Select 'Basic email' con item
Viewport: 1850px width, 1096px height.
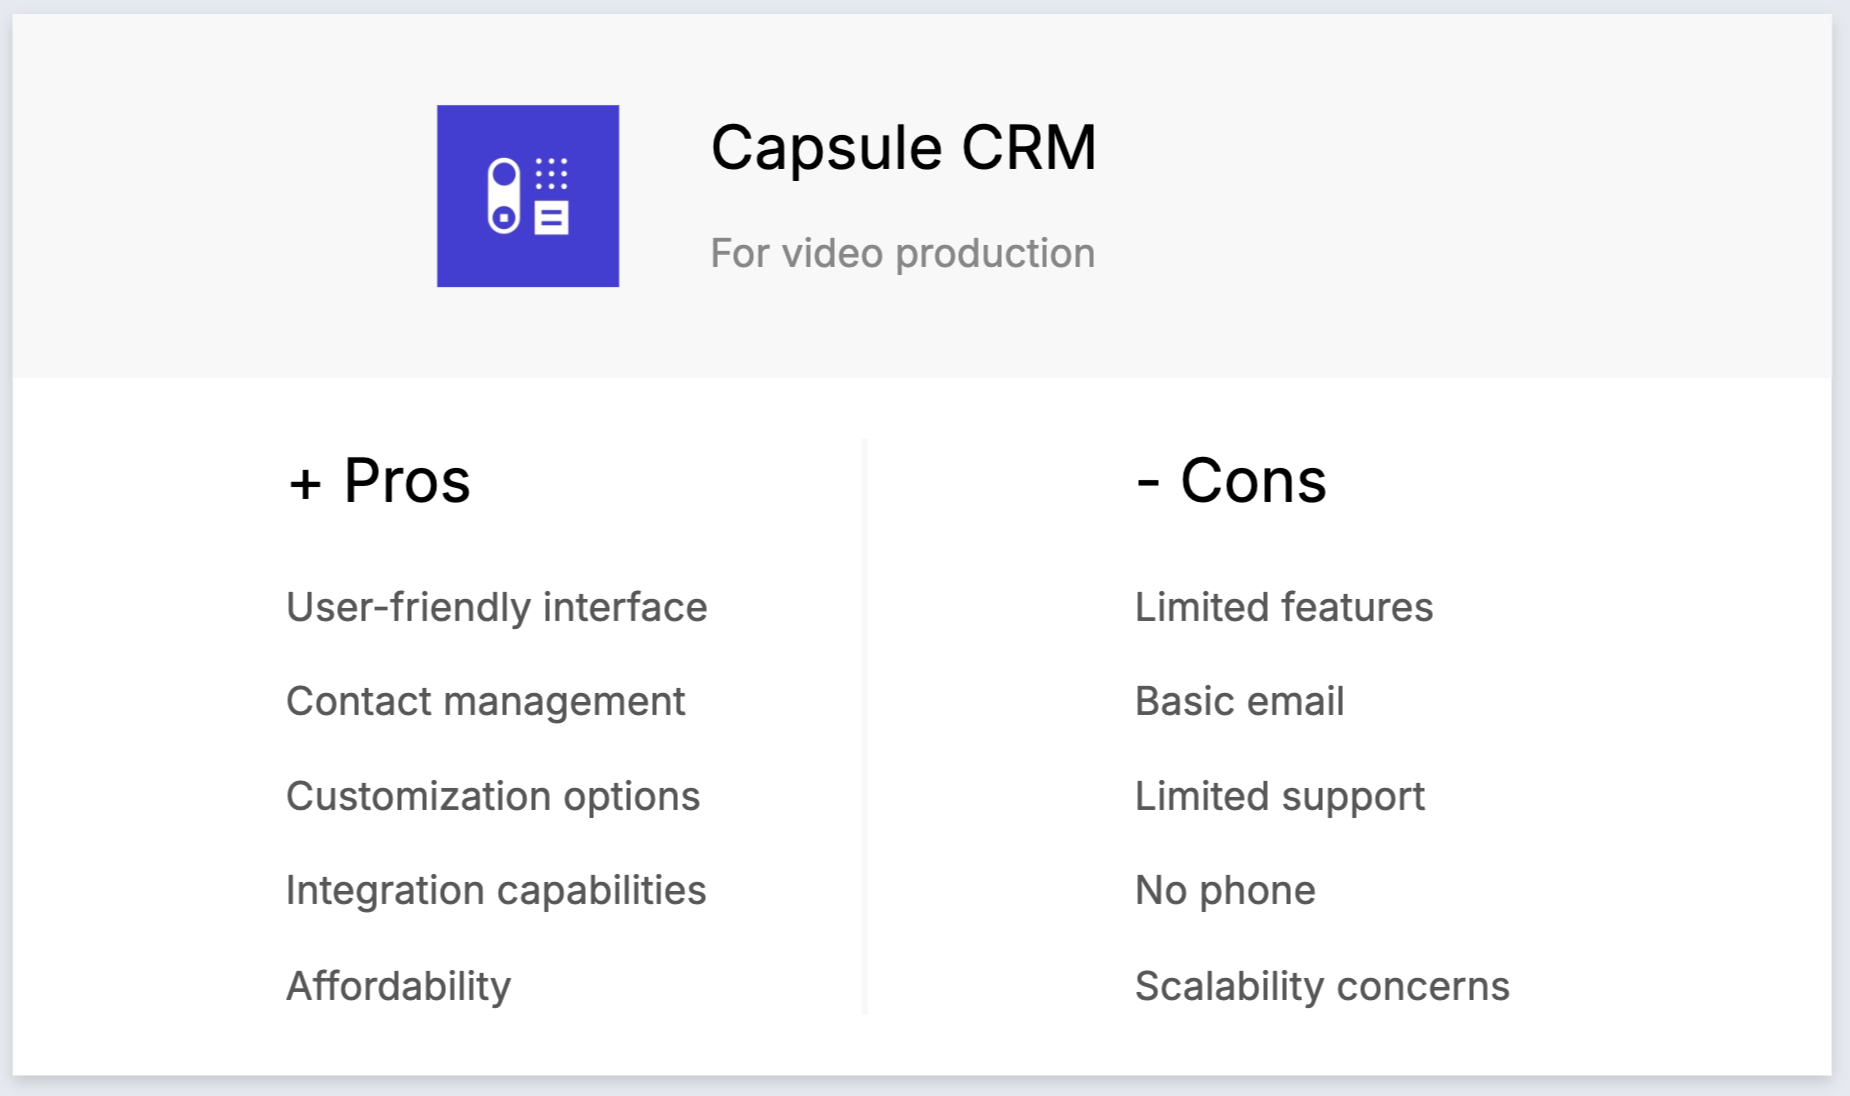tap(1240, 702)
